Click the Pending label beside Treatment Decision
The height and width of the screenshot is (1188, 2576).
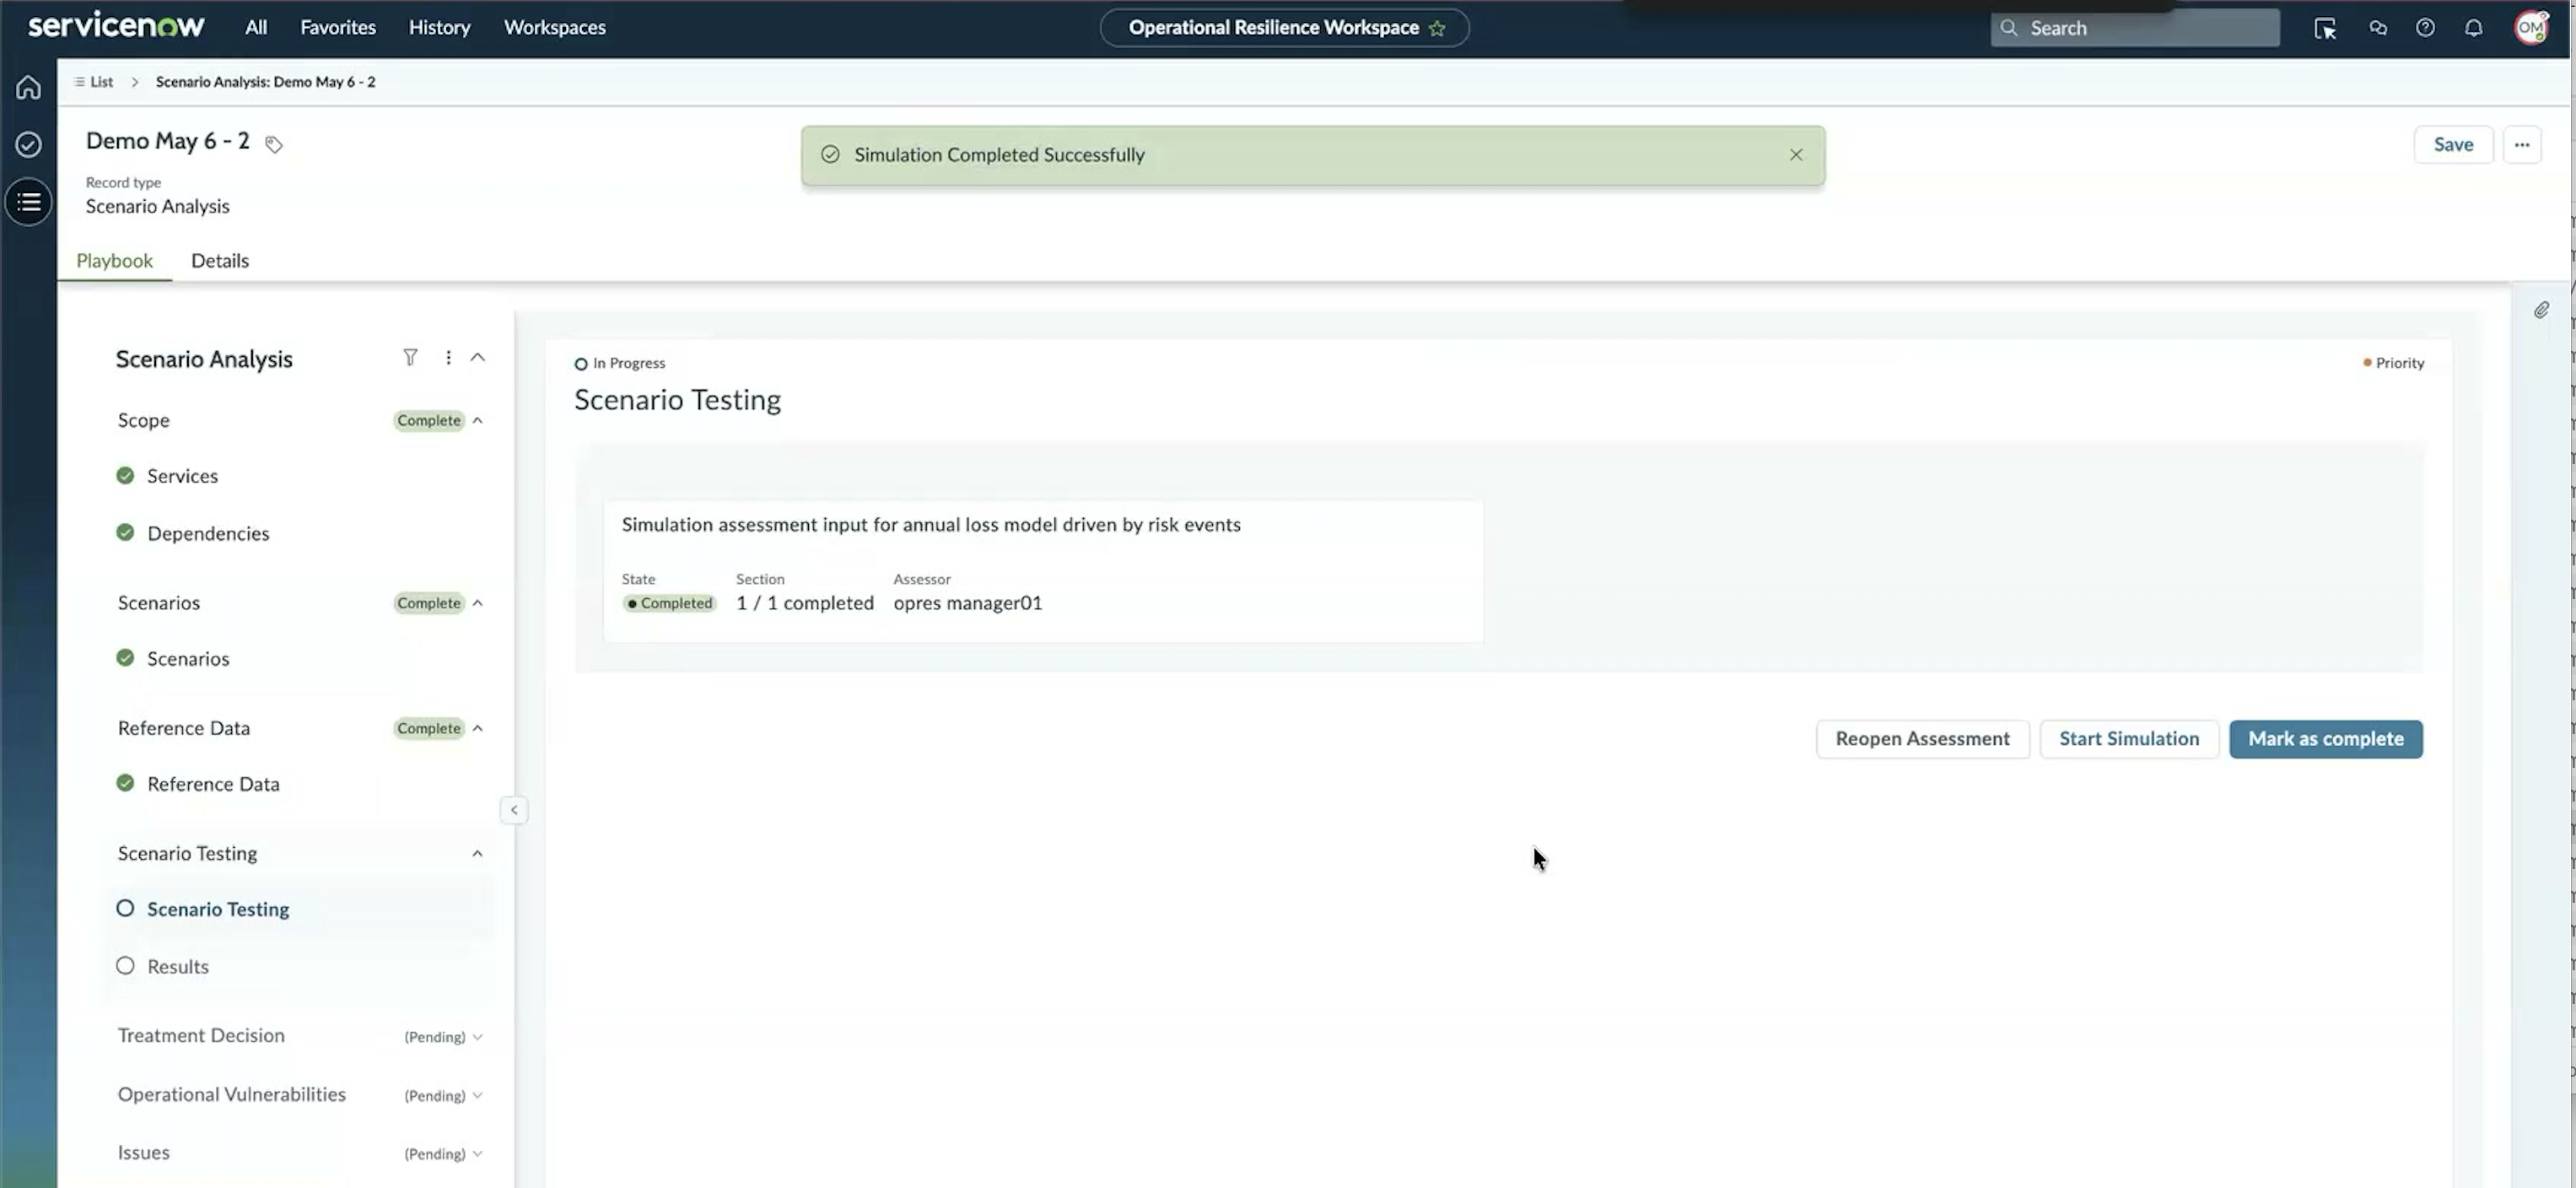pyautogui.click(x=434, y=1037)
